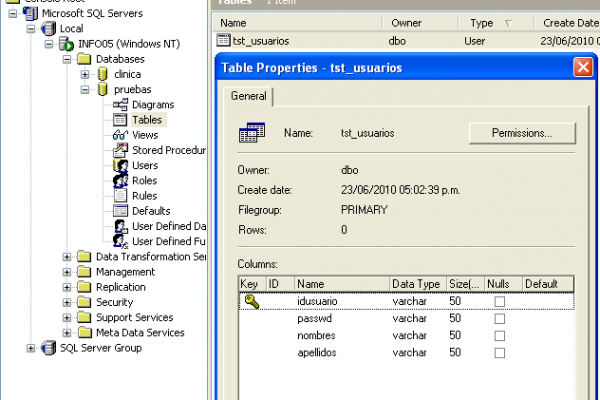Collapse the Microsoft SQL Servers node
600x400 pixels.
point(13,14)
